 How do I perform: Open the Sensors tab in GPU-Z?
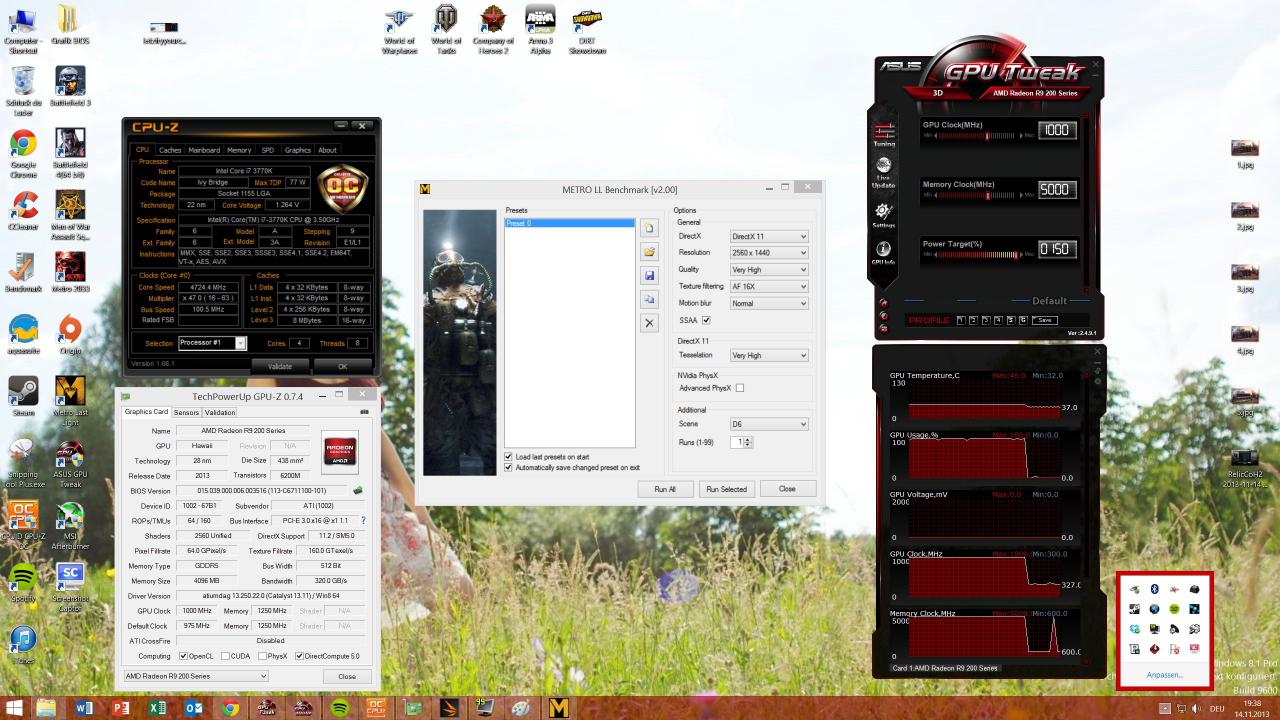click(186, 412)
